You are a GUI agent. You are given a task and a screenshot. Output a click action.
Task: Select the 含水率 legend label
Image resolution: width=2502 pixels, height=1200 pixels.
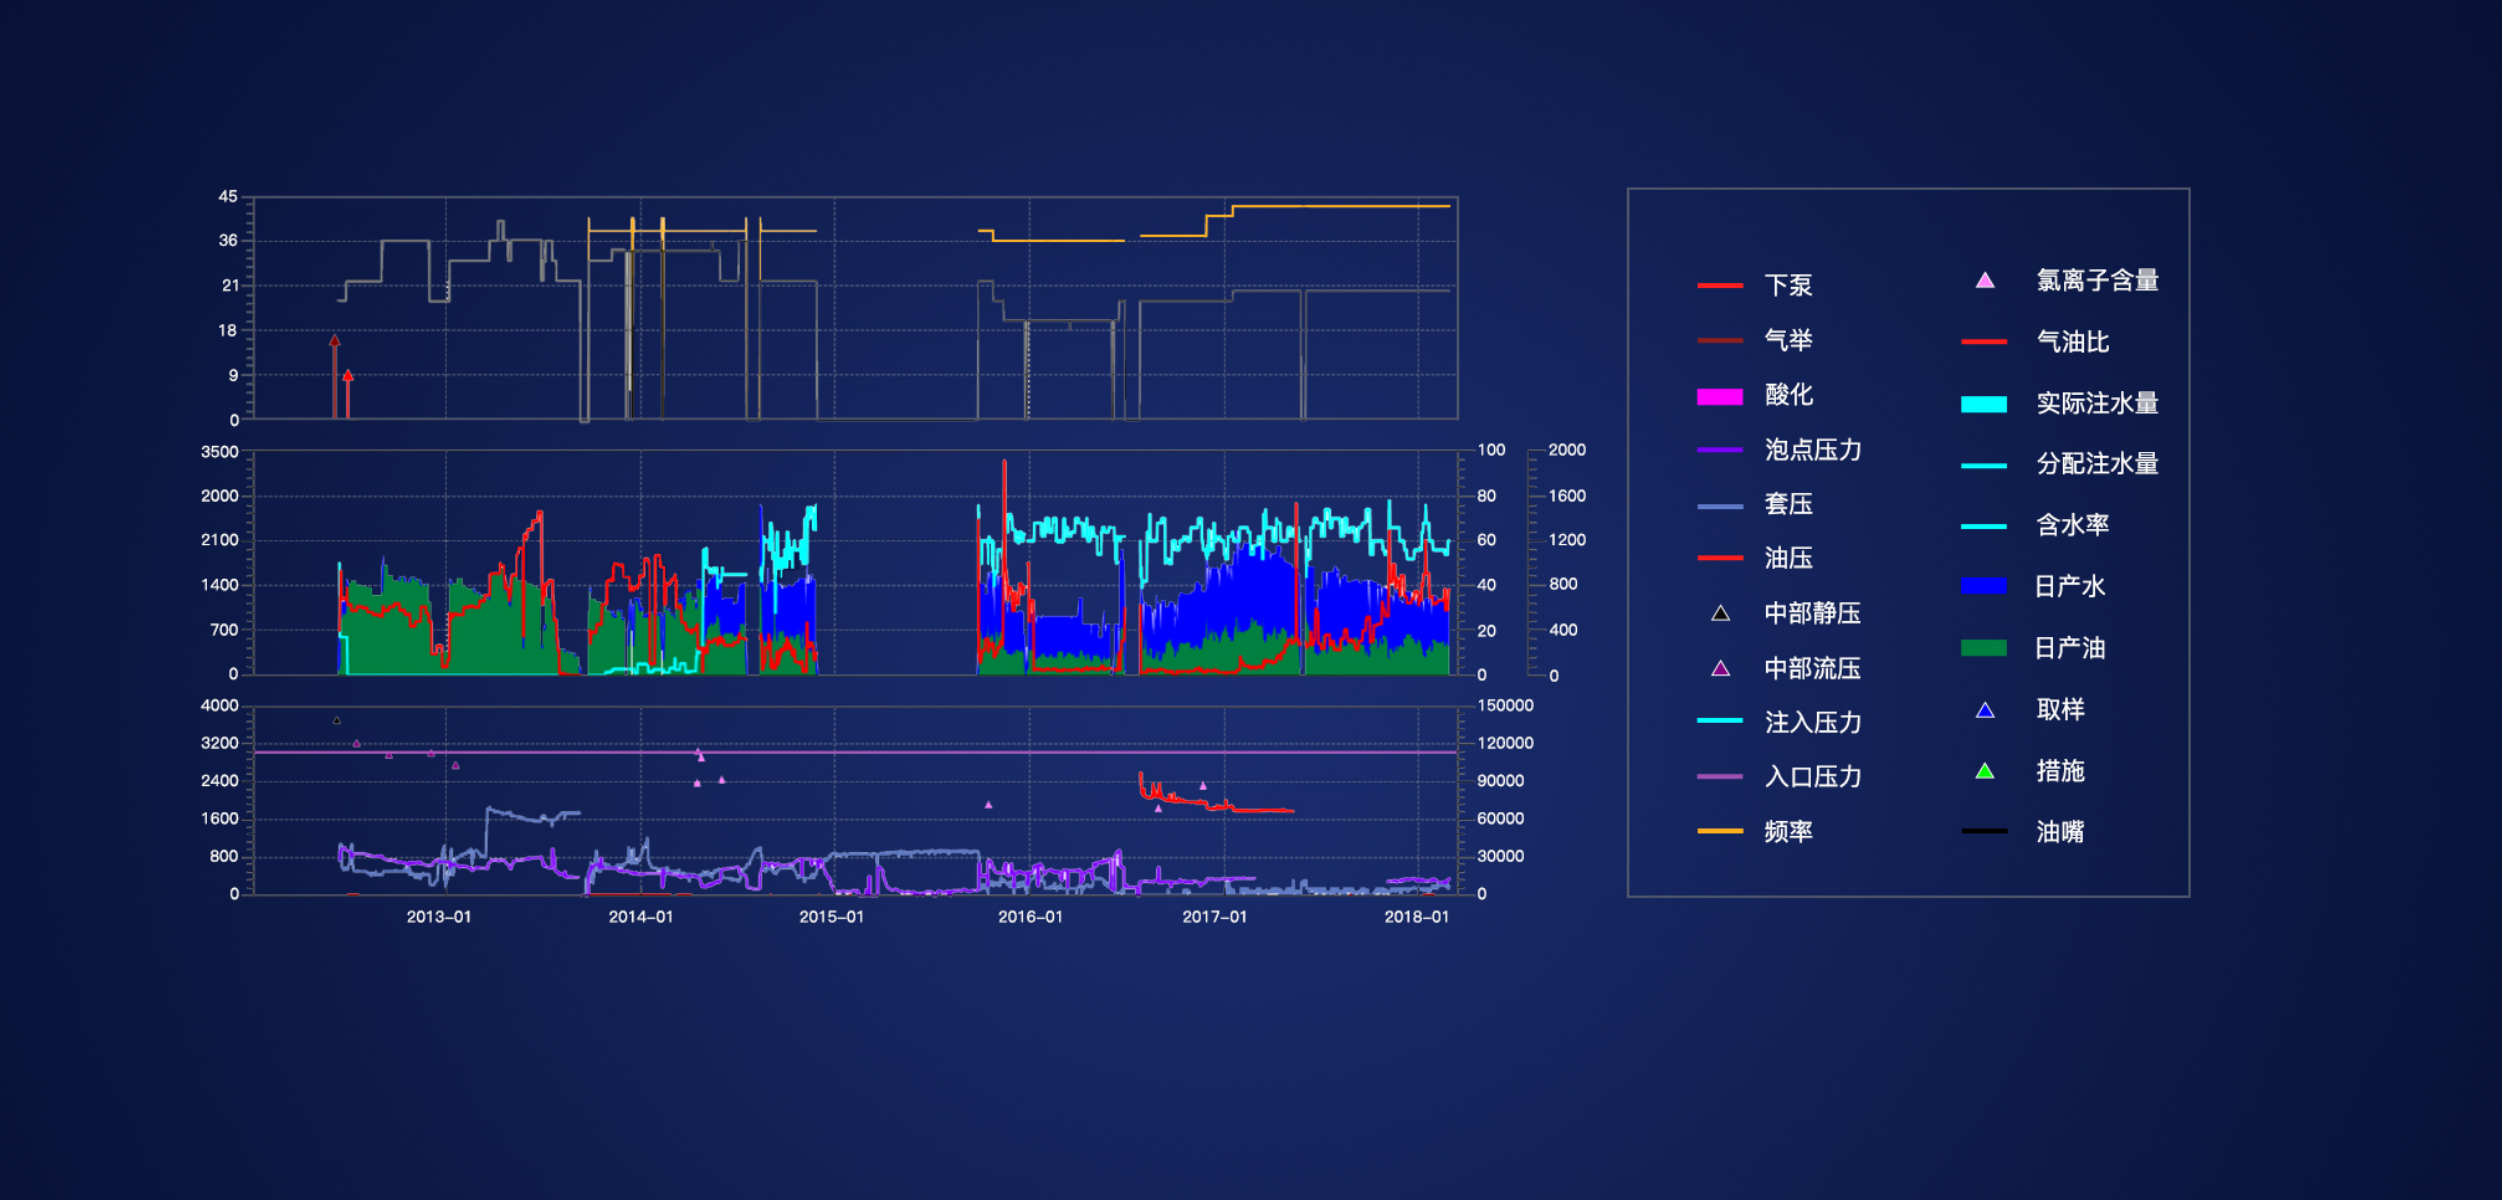2073,525
